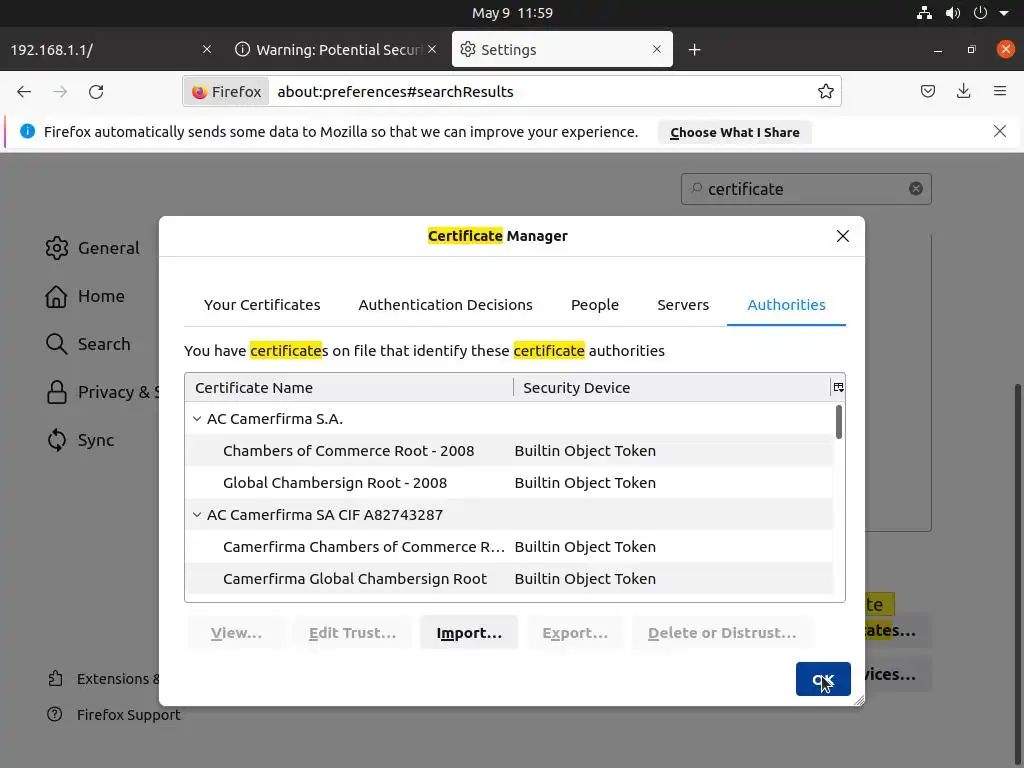Click the power icon in top bar
The image size is (1024, 768).
(980, 12)
